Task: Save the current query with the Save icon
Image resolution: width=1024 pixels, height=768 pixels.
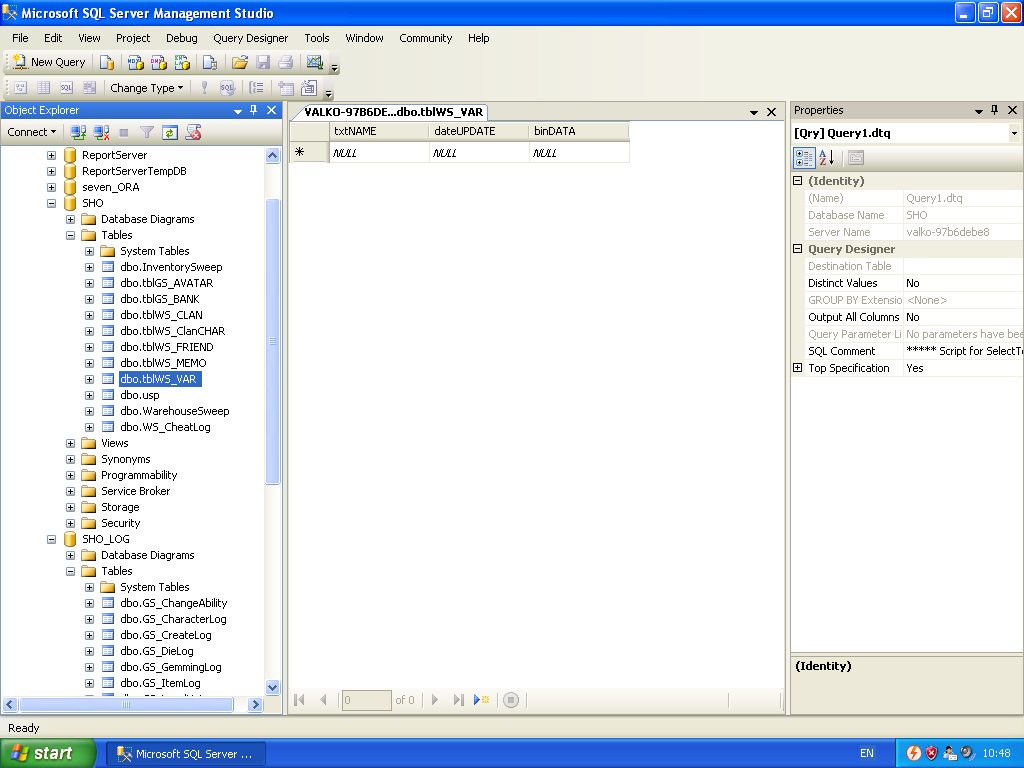Action: coord(263,62)
